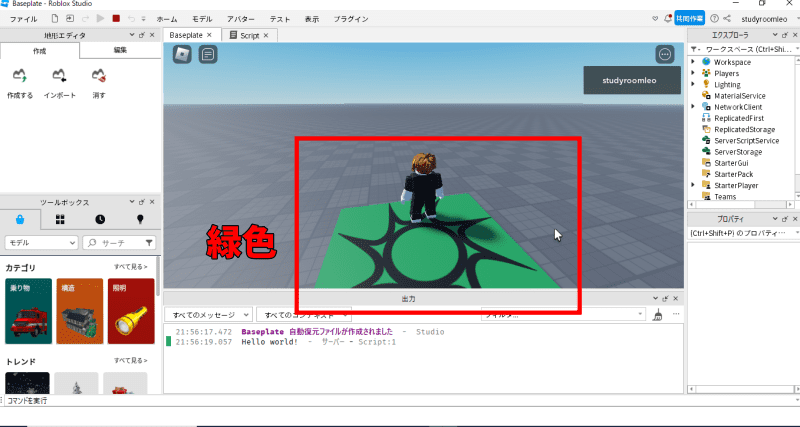Screen dimensions: 800x427
Task: Open the 照明 flashlight category card
Action: pos(131,311)
